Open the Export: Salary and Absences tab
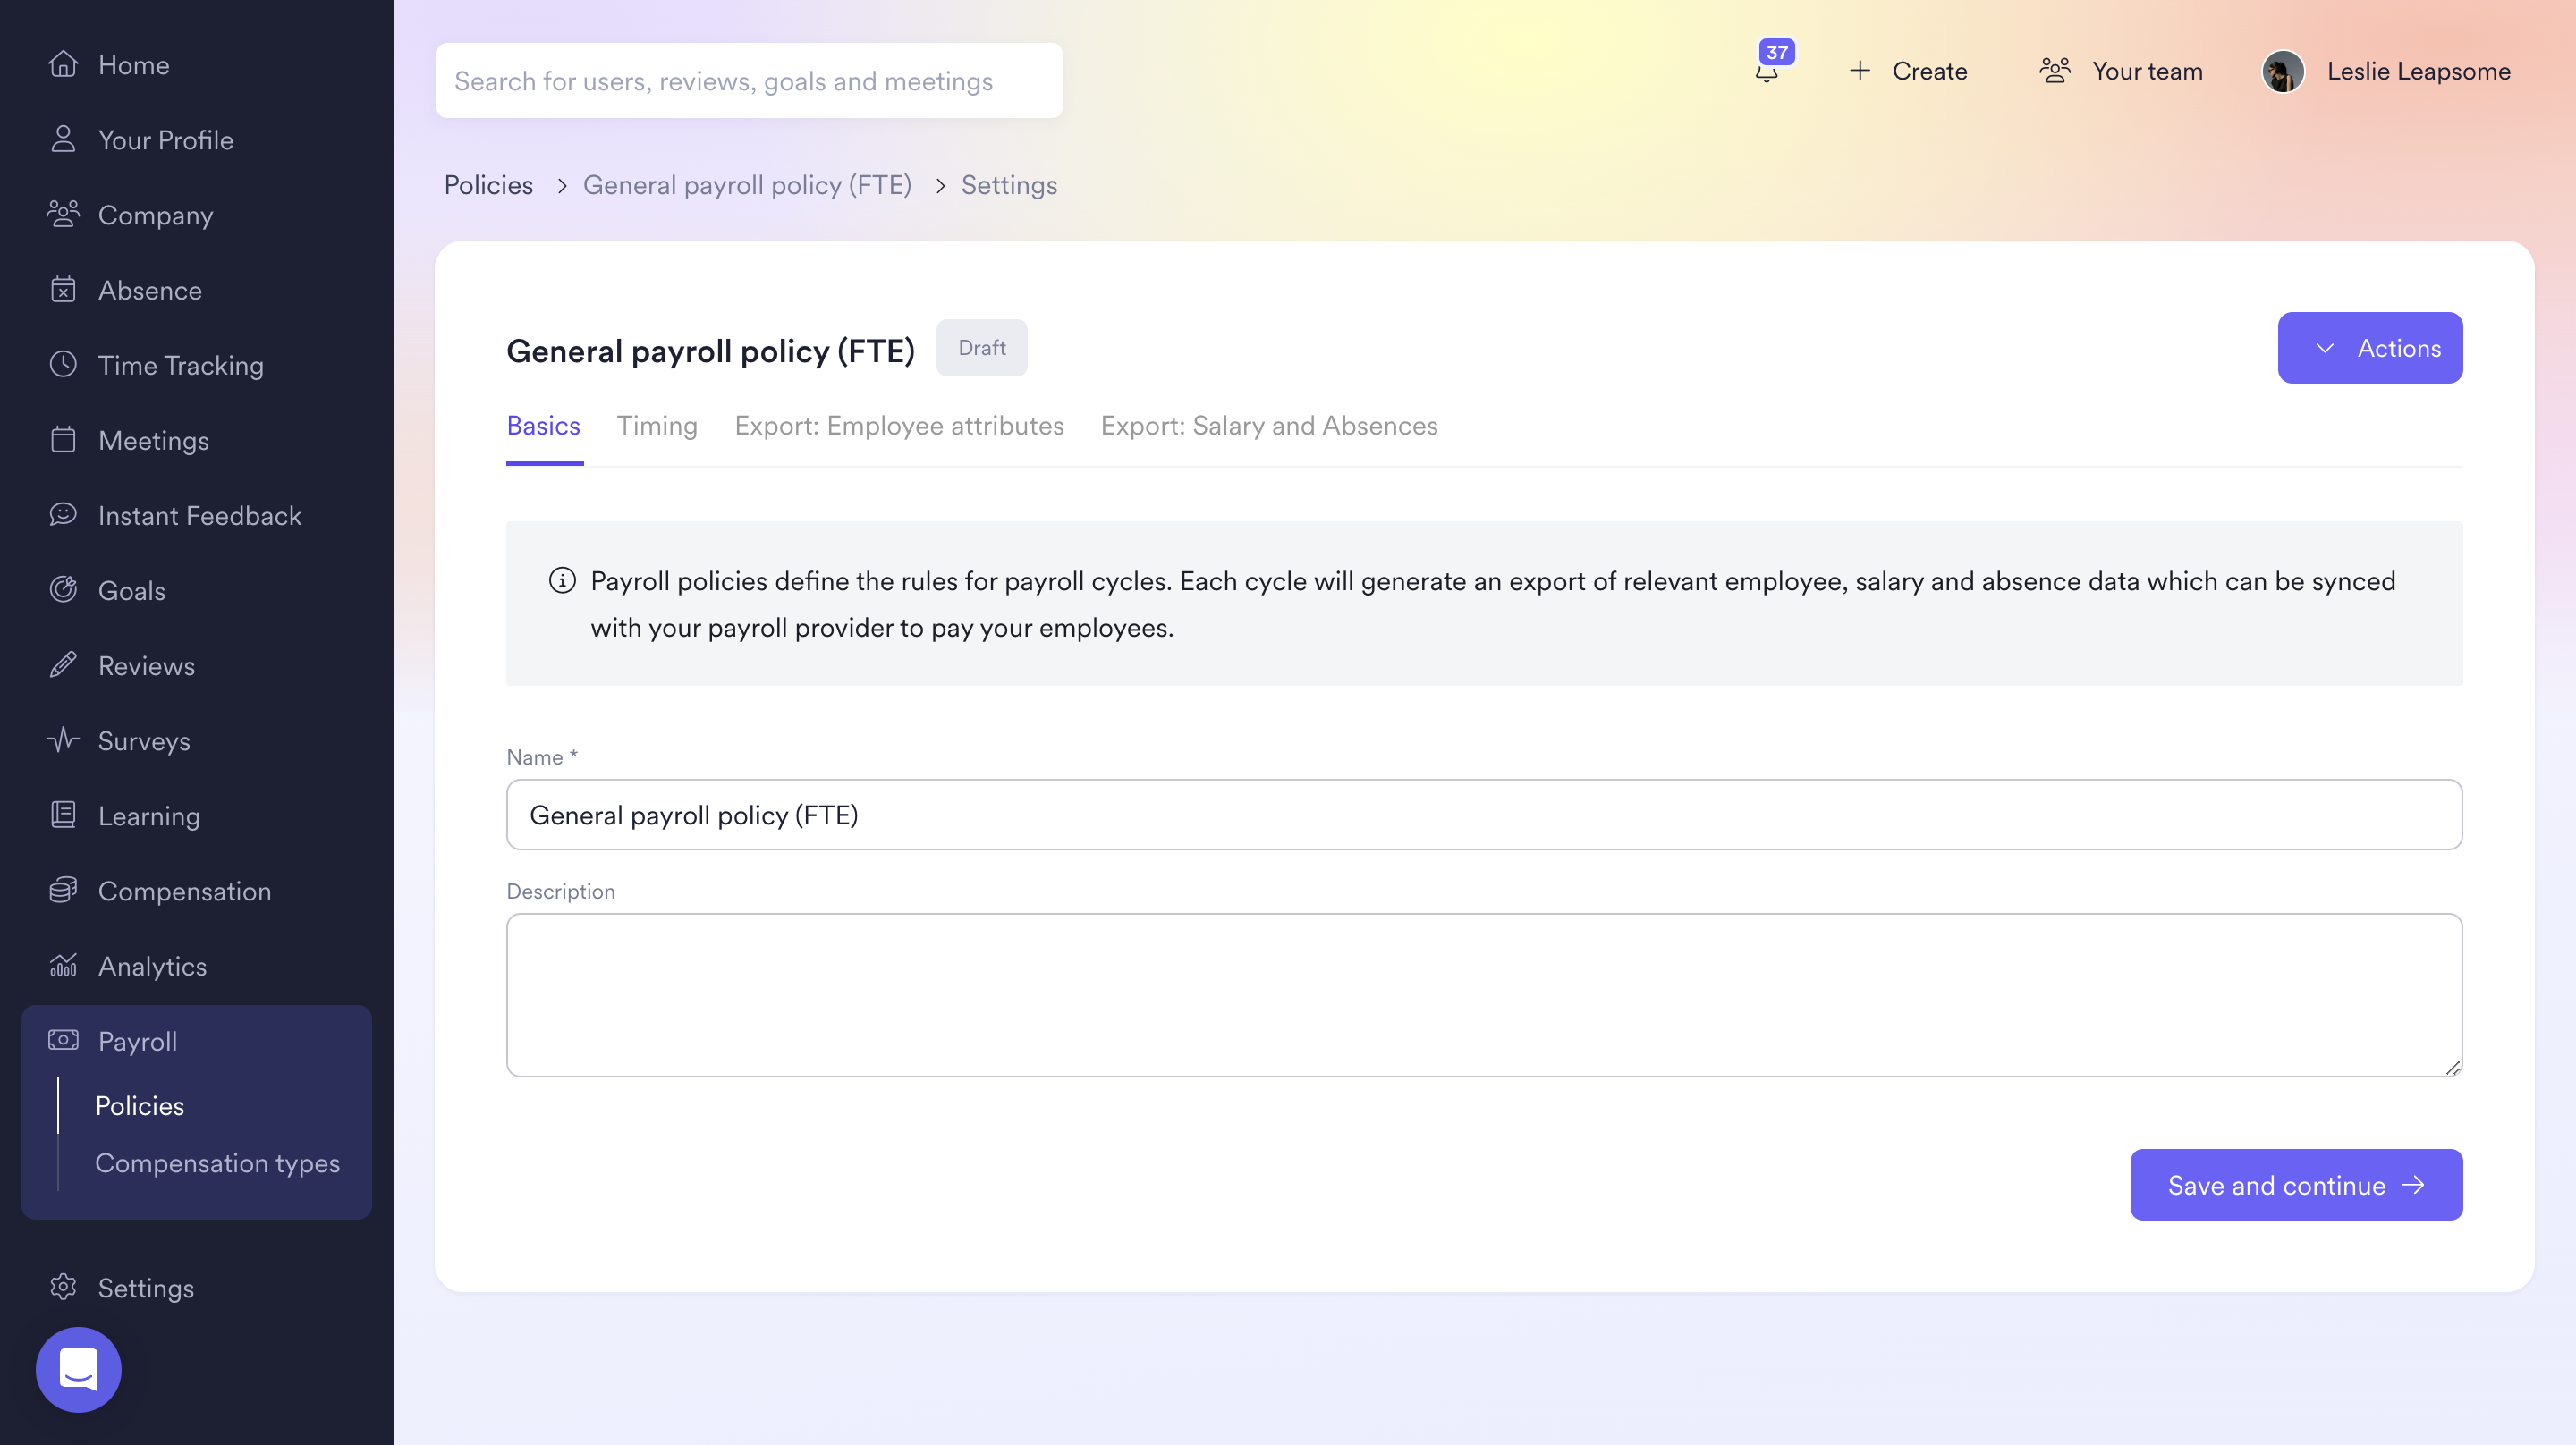This screenshot has height=1445, width=2576. (x=1269, y=426)
